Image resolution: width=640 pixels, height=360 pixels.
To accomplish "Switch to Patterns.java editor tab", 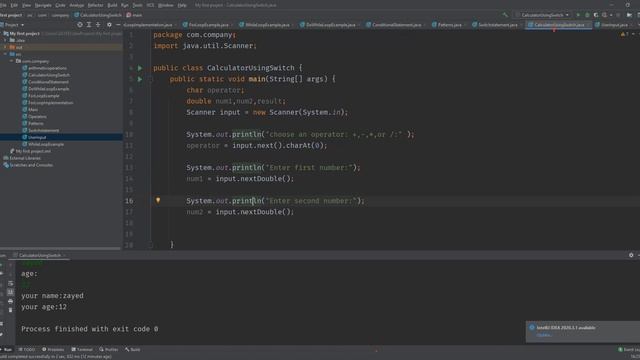I will (x=449, y=25).
